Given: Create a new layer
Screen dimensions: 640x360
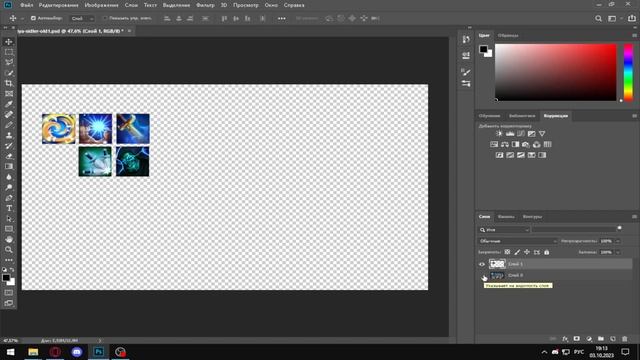Looking at the screenshot, I should [613, 339].
